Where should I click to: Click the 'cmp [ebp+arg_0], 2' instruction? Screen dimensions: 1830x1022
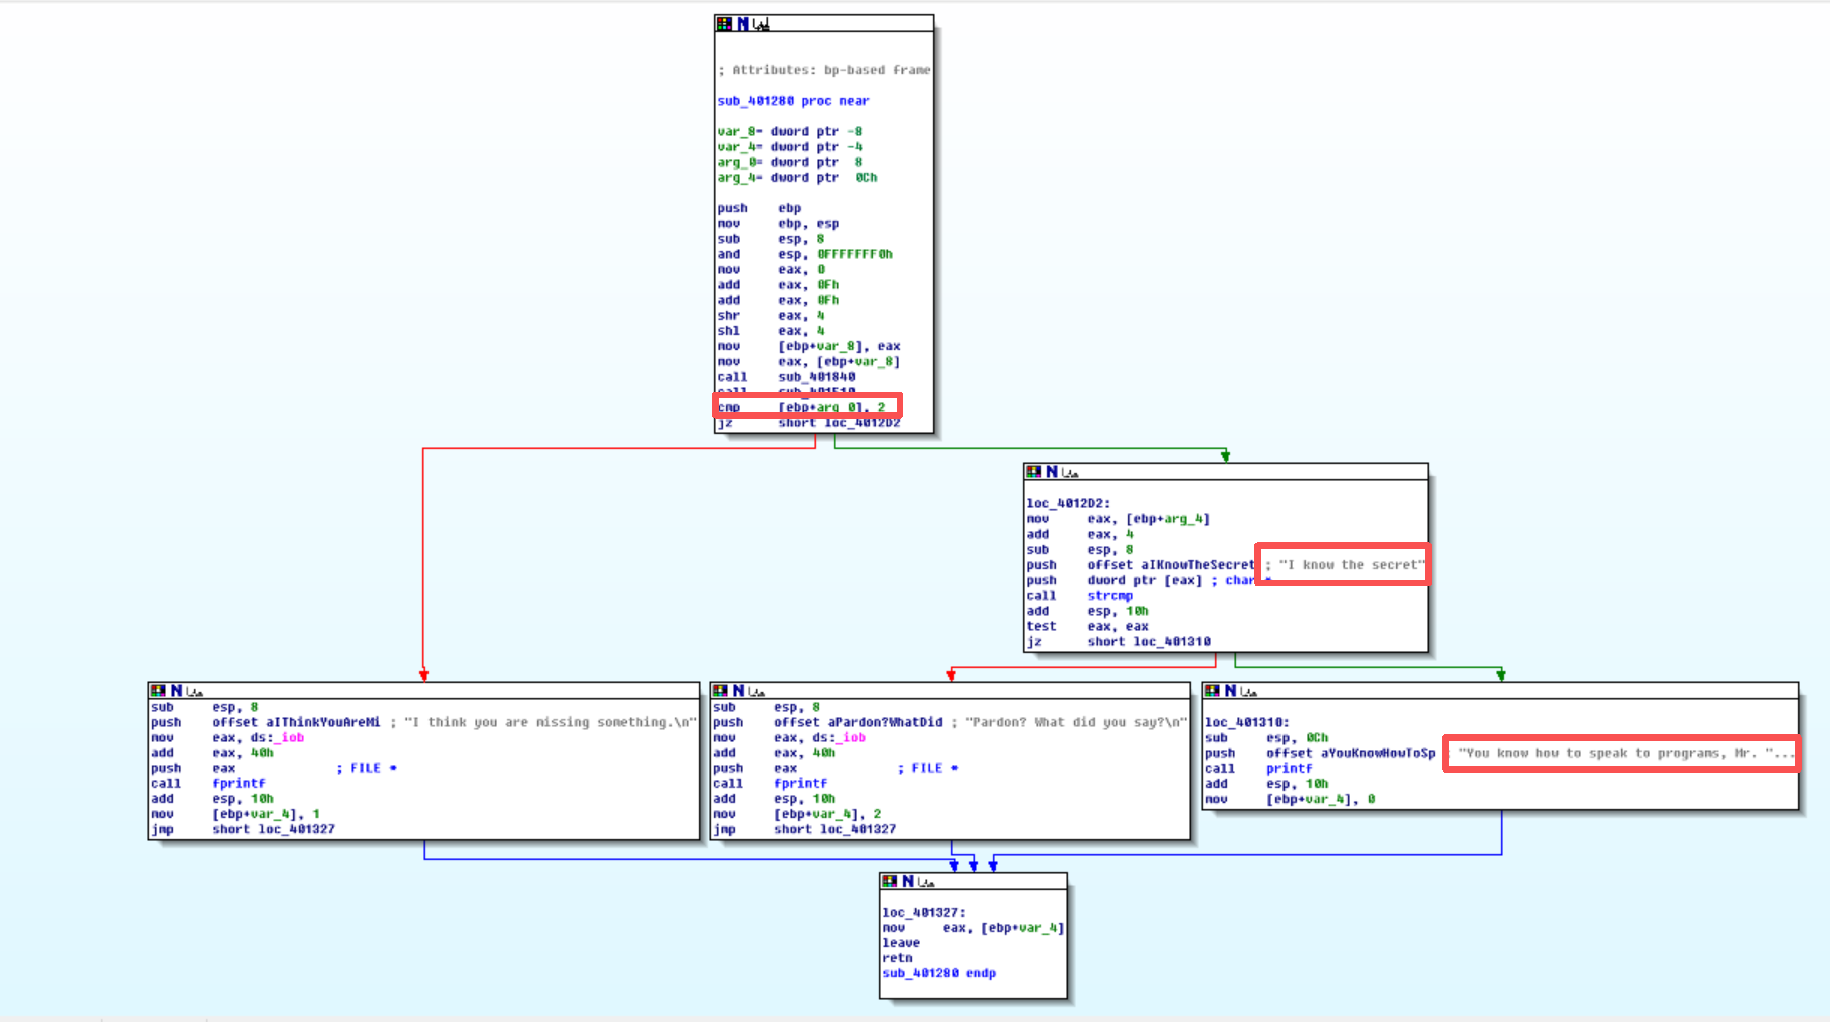pos(801,407)
